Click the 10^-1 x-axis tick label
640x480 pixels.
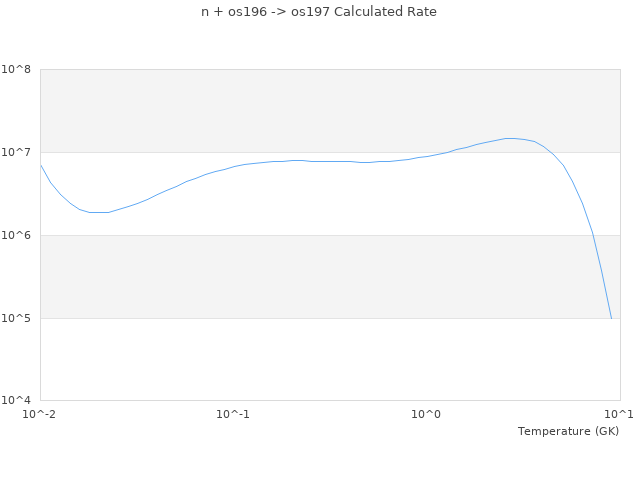coord(233,414)
